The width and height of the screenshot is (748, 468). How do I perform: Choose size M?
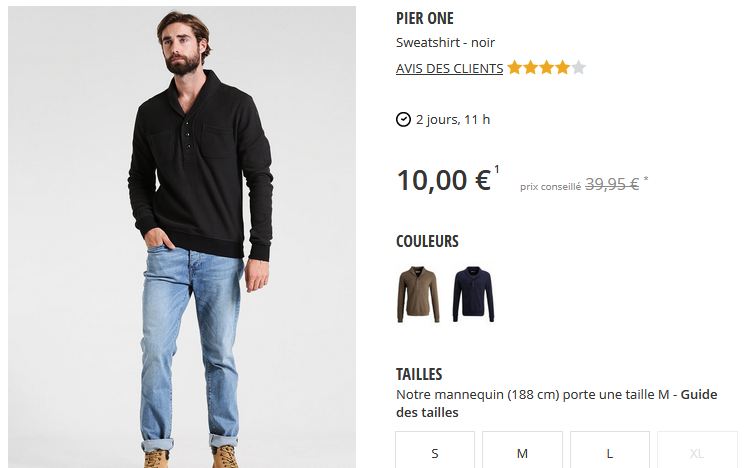(522, 452)
